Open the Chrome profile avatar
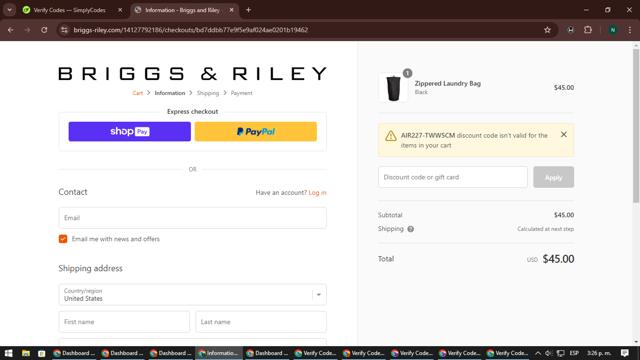Screen dimensions: 640x360 click(613, 30)
